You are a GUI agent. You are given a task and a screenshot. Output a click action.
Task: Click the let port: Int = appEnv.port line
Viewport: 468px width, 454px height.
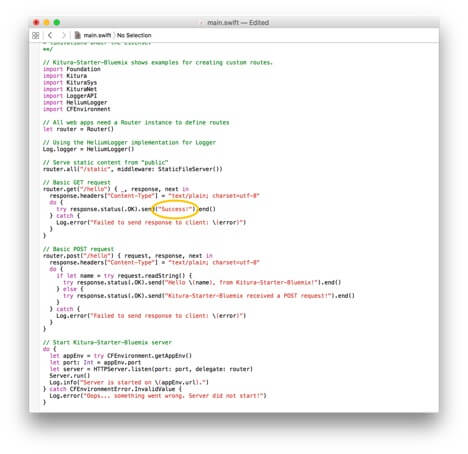[95, 362]
